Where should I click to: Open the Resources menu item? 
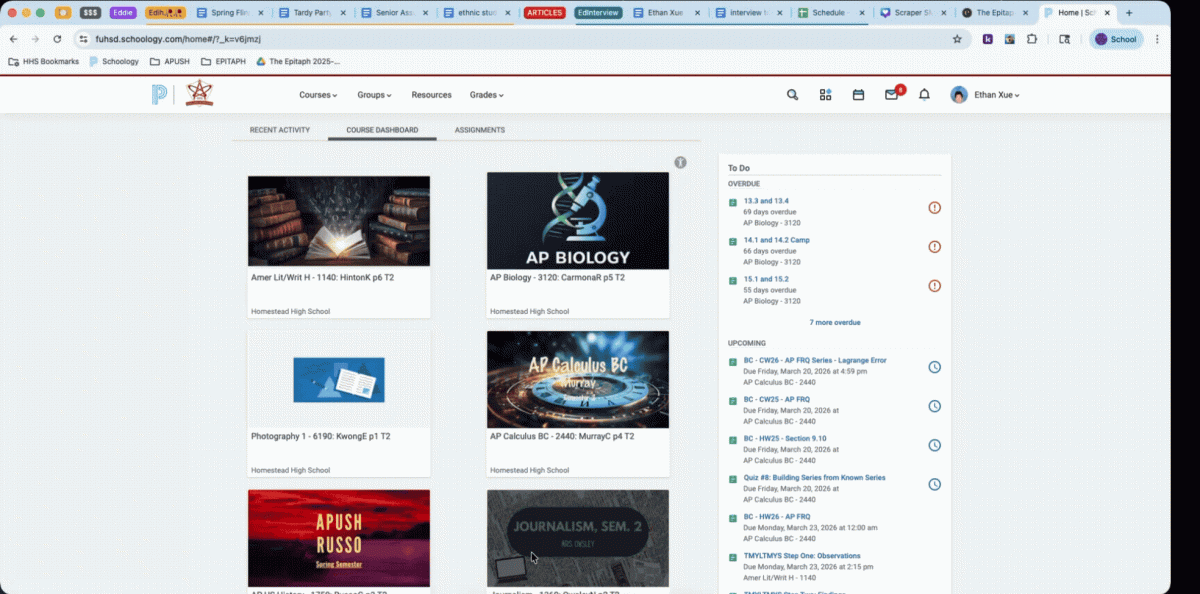[431, 95]
